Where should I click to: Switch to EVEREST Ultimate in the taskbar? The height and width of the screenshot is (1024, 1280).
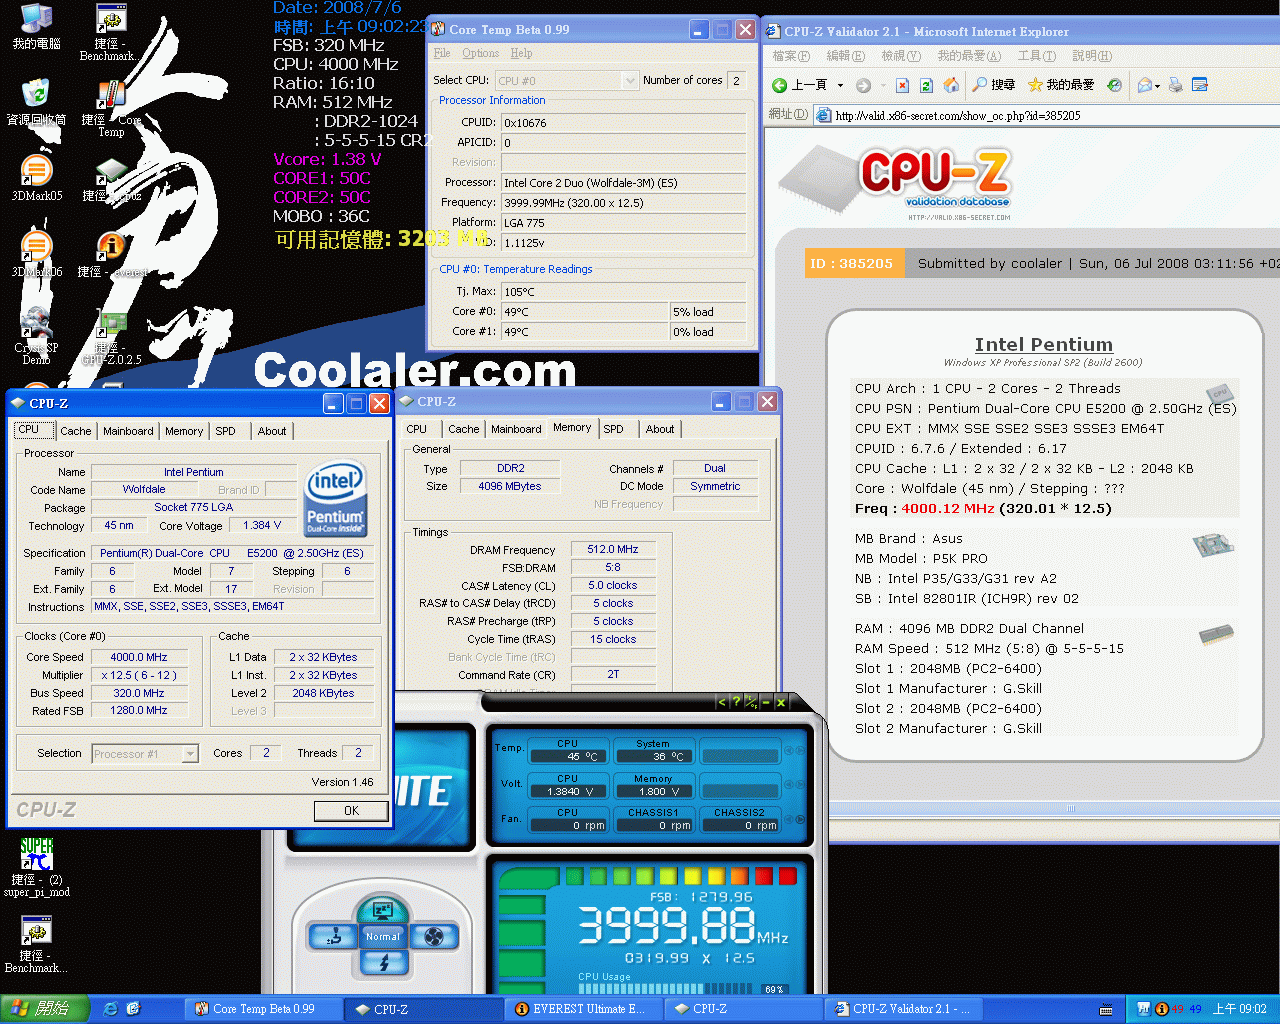pos(584,1009)
